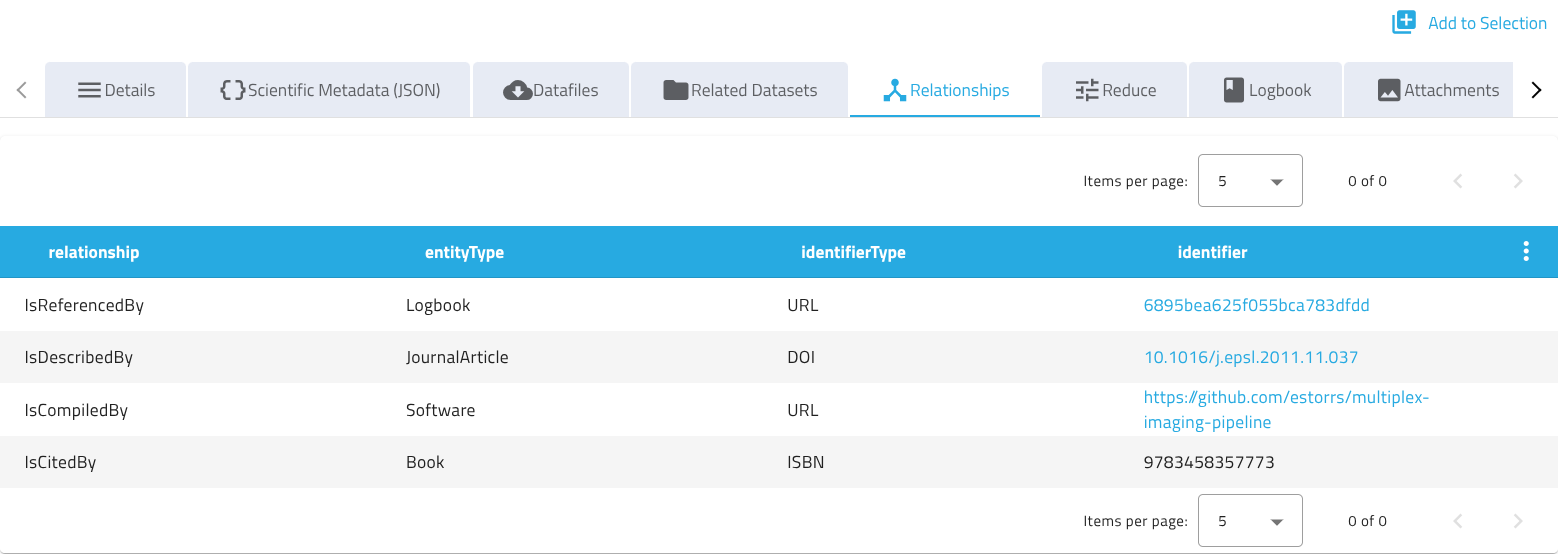Open bottom Items per page dropdown

click(1250, 521)
